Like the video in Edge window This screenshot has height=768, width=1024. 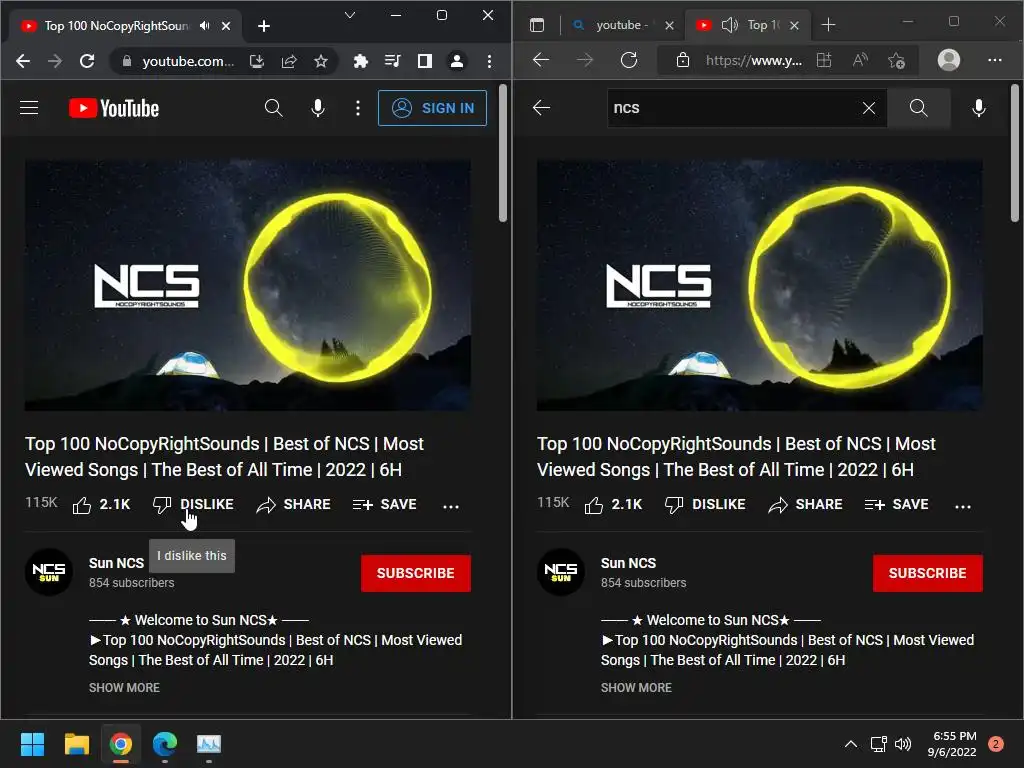613,504
